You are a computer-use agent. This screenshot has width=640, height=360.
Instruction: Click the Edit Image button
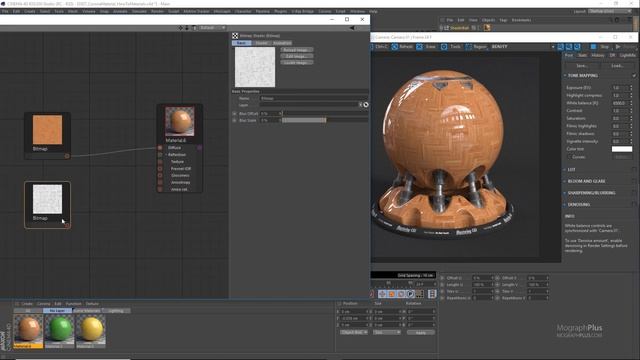click(x=297, y=56)
